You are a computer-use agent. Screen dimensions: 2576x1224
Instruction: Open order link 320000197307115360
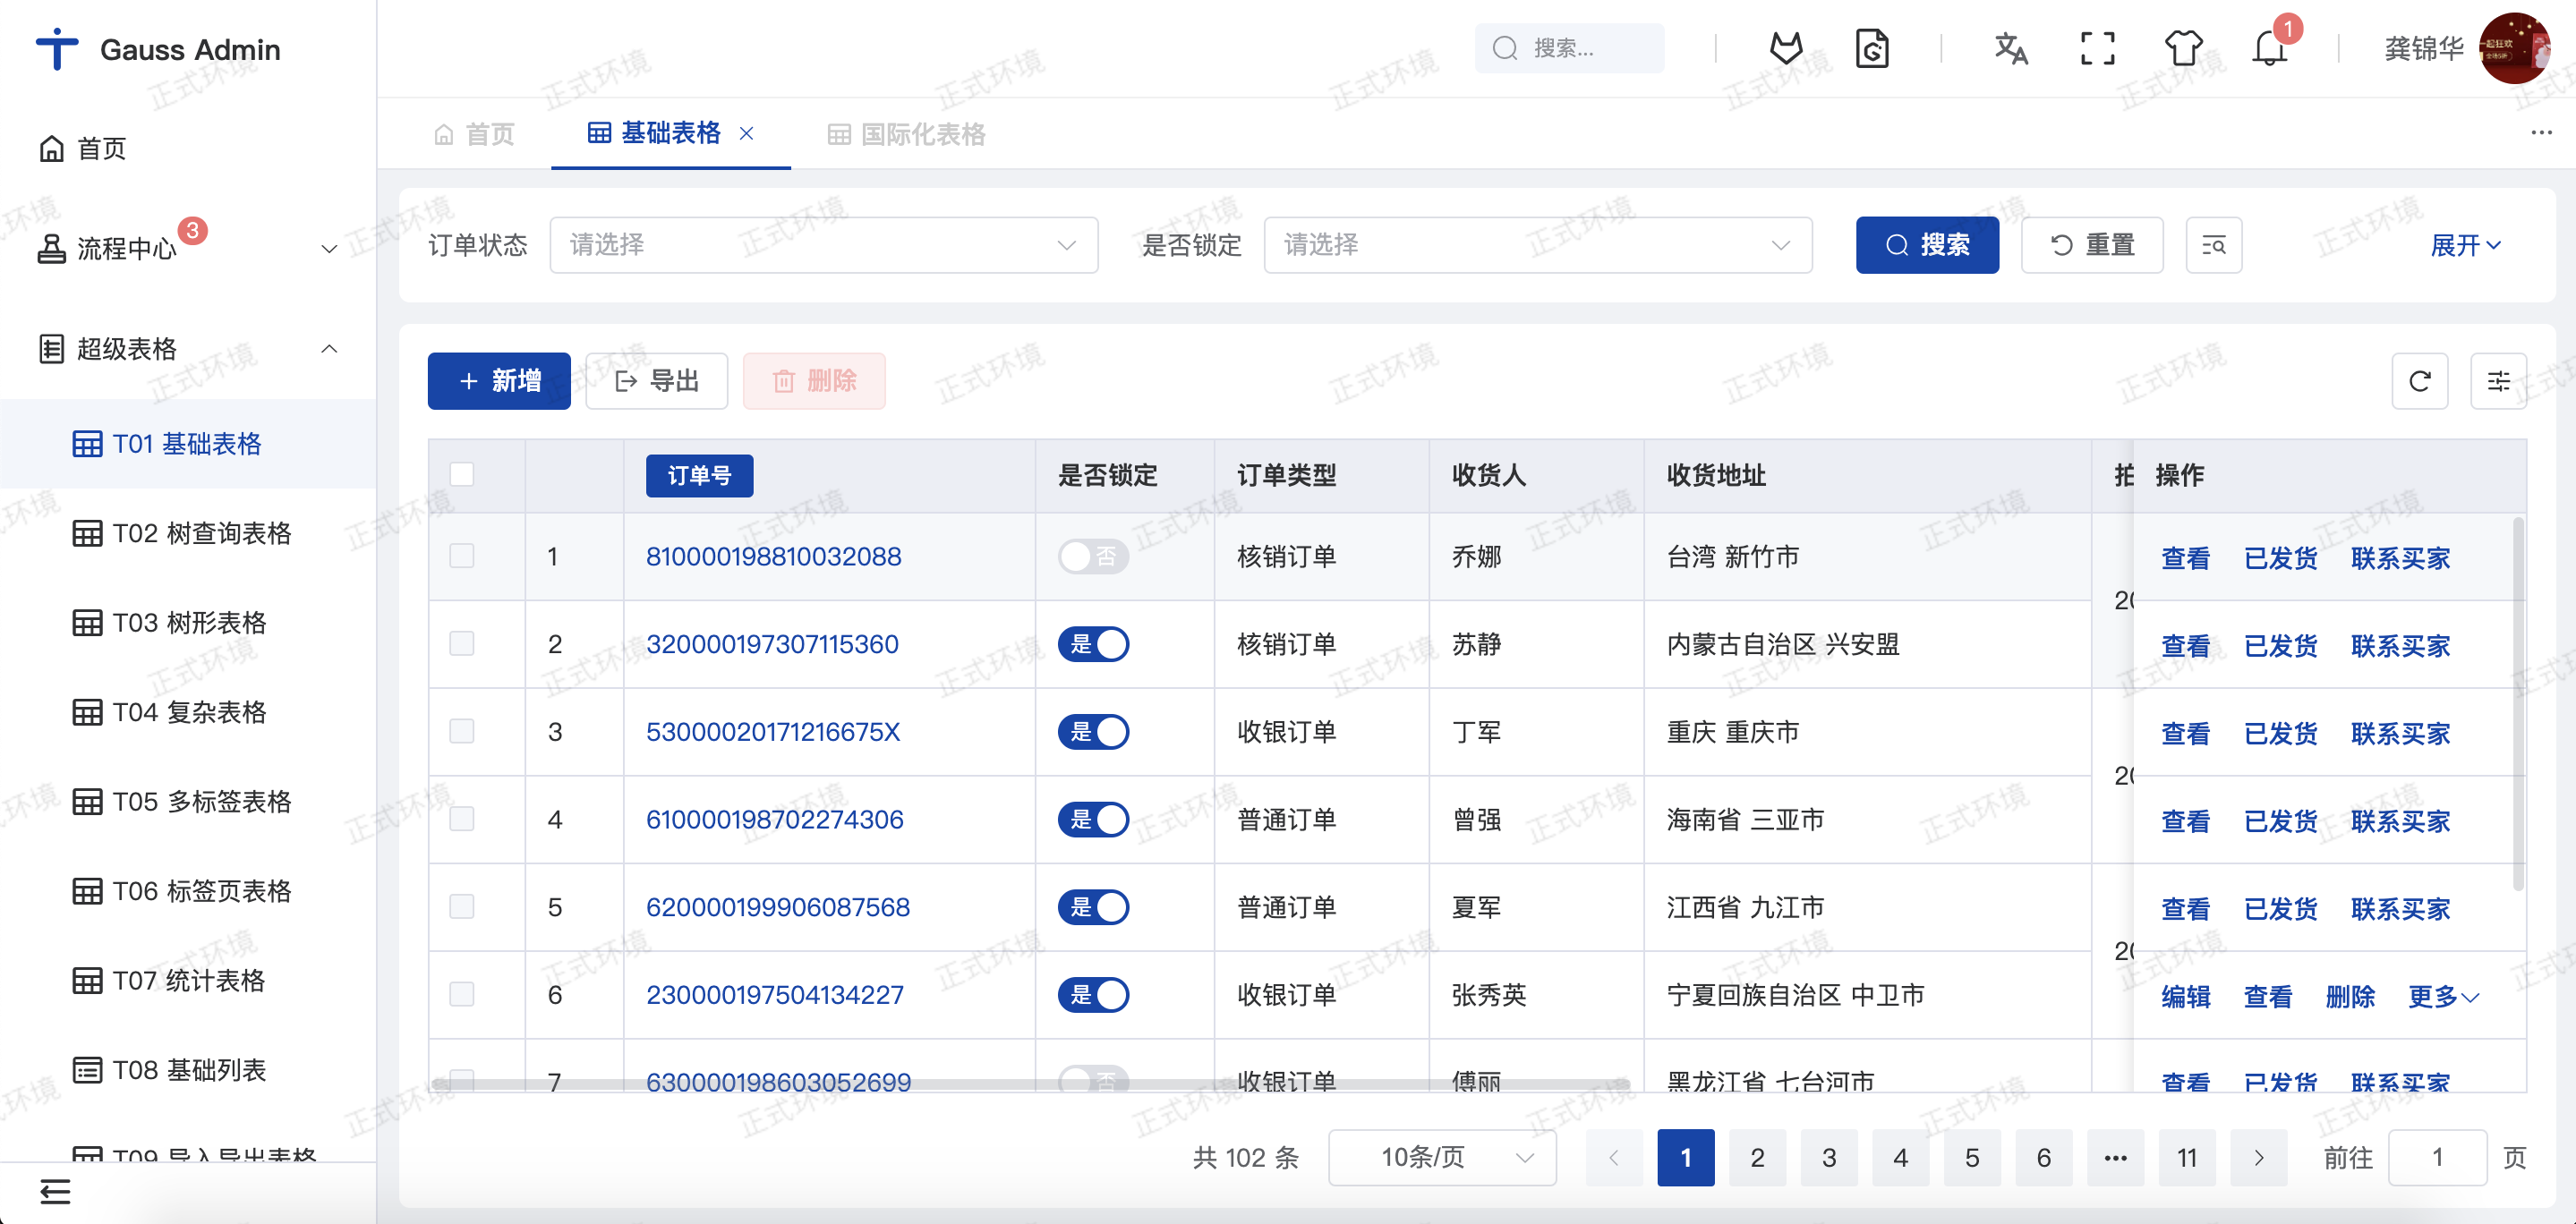pyautogui.click(x=772, y=644)
